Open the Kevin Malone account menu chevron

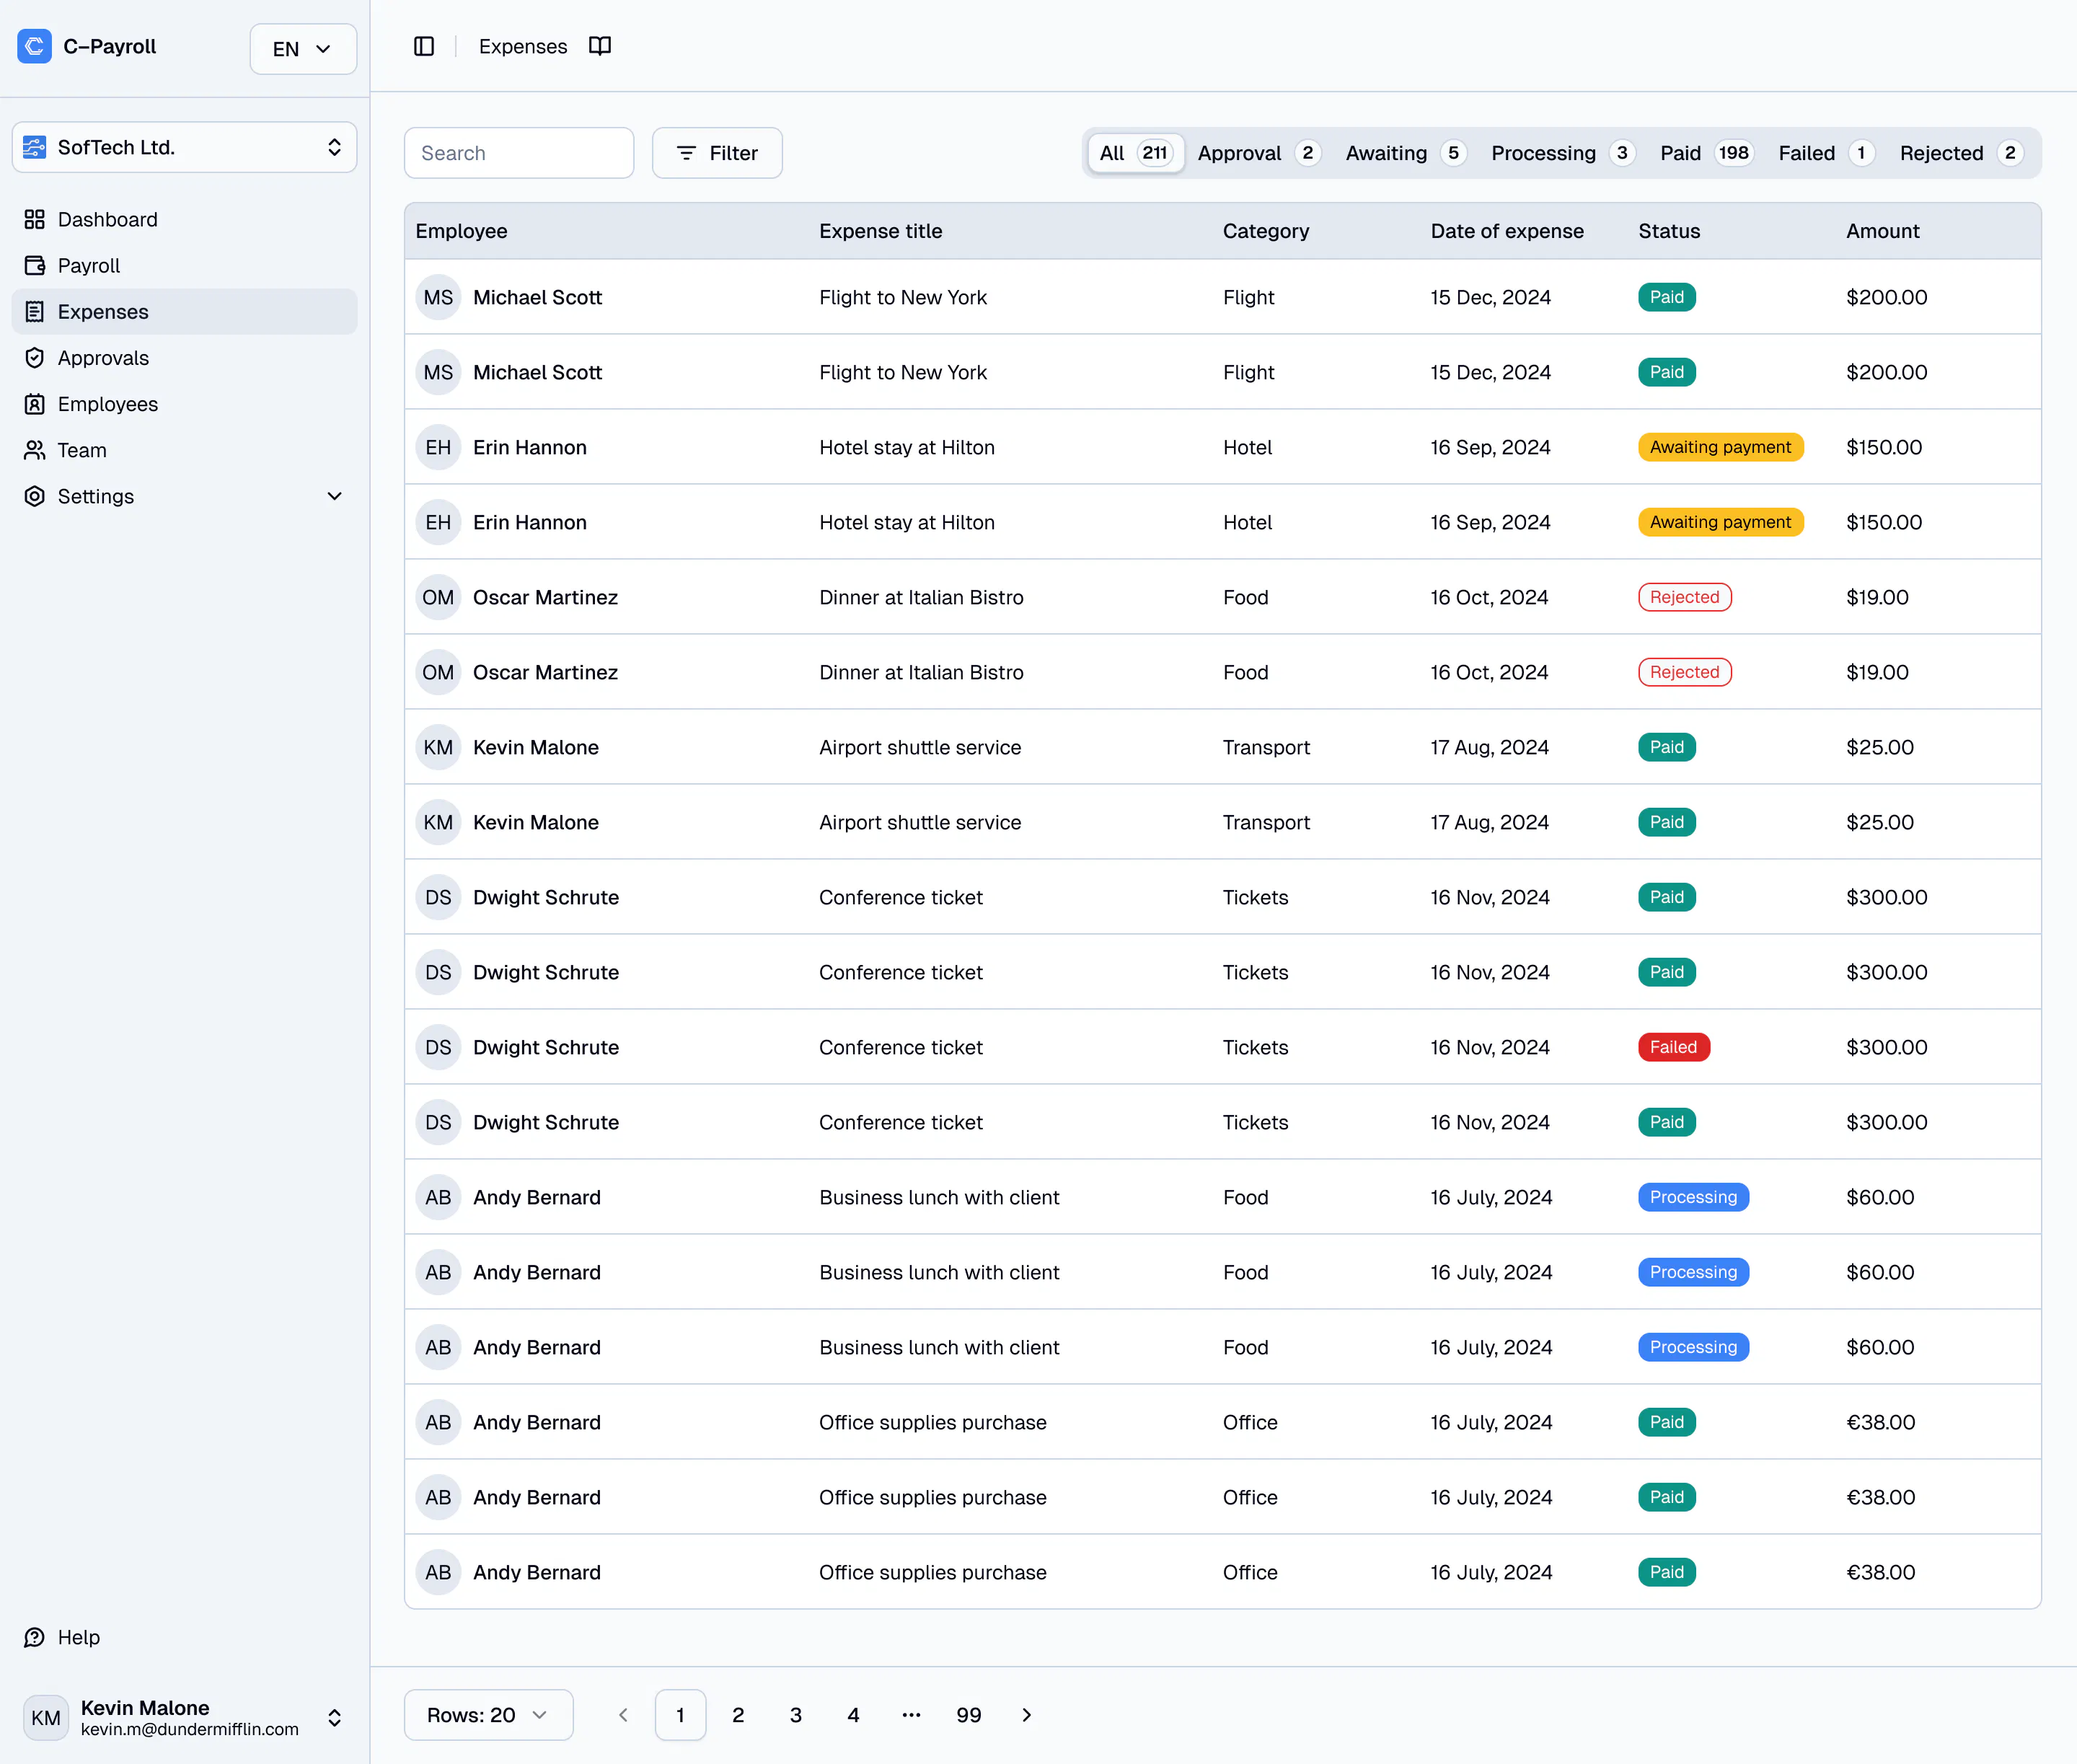pos(335,1717)
